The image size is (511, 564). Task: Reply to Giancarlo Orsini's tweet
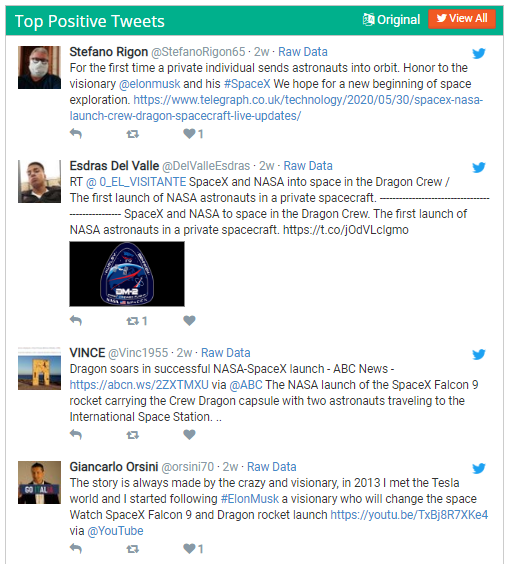pyautogui.click(x=76, y=549)
